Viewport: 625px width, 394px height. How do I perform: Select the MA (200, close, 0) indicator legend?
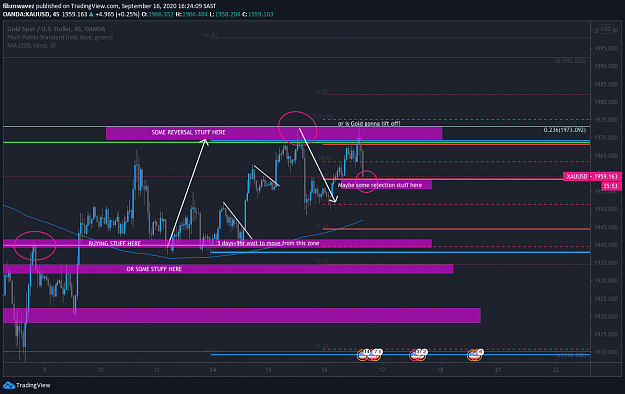(31, 45)
